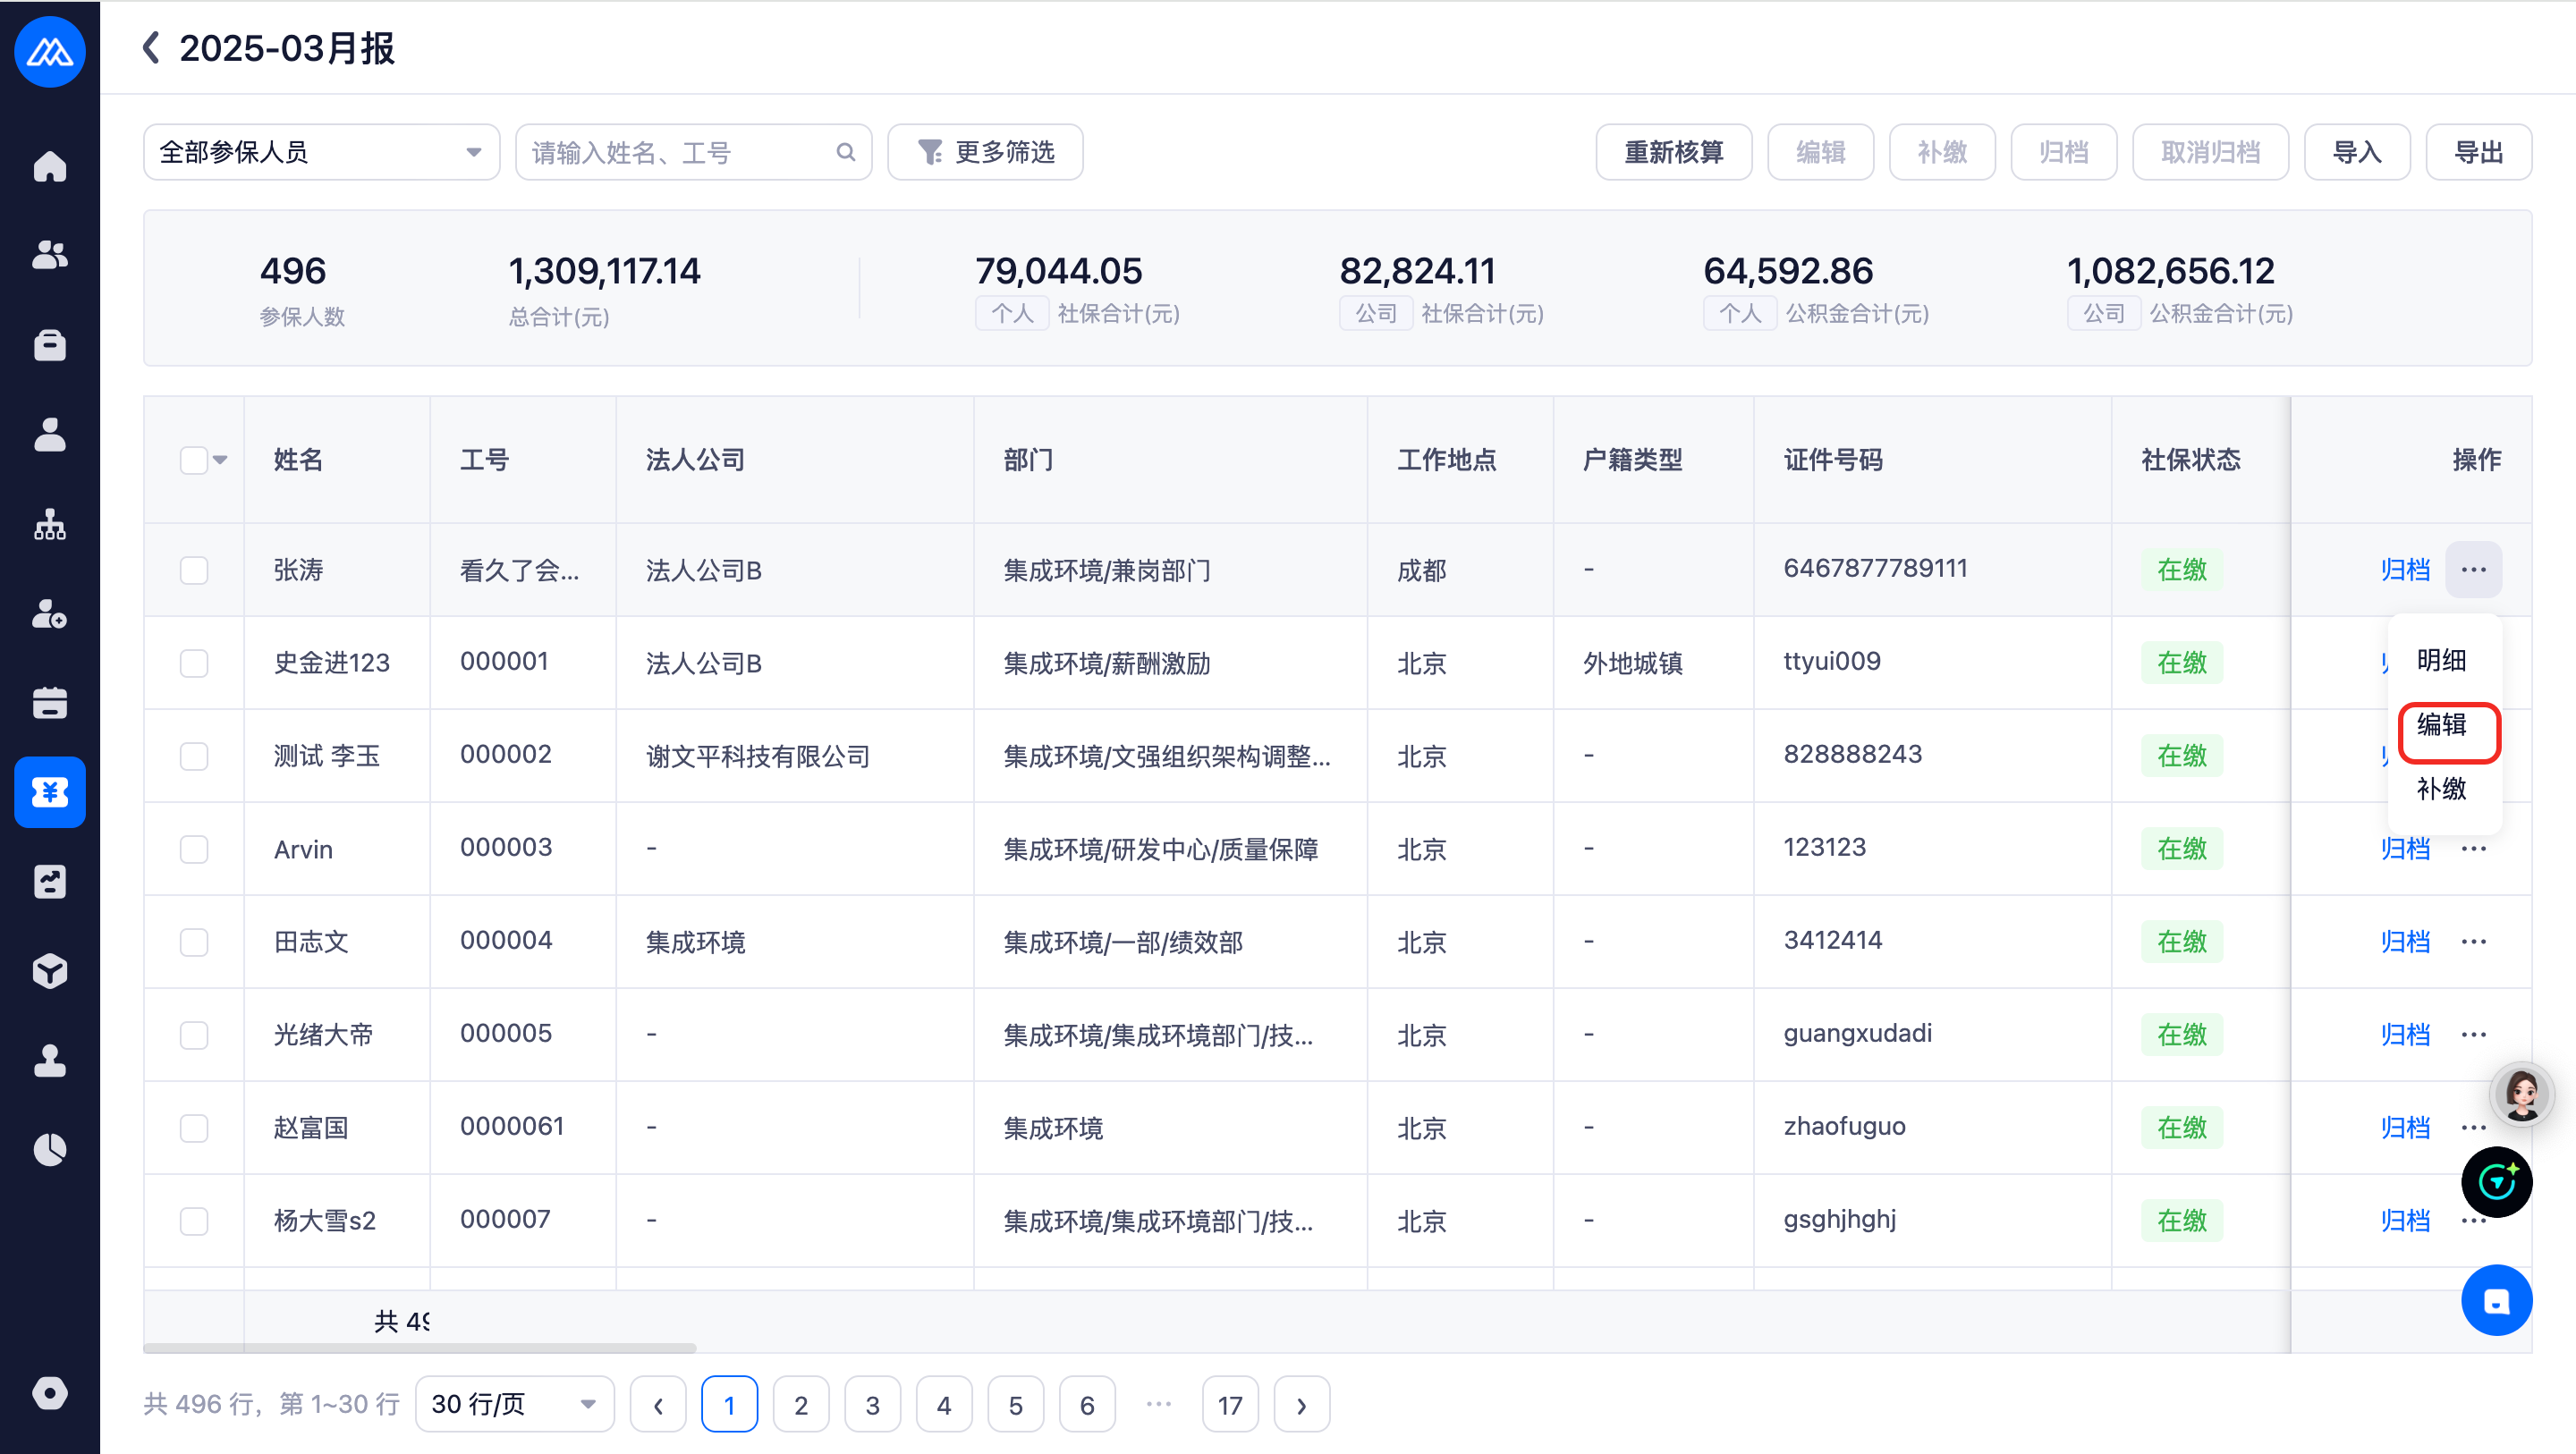Open the AI assistant floating black button
This screenshot has height=1454, width=2576.
point(2496,1182)
